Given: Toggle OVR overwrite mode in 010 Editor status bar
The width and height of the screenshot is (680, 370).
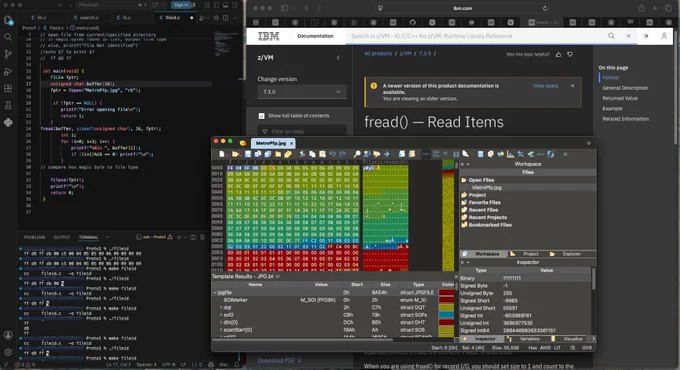Looking at the screenshot, I should coord(586,348).
